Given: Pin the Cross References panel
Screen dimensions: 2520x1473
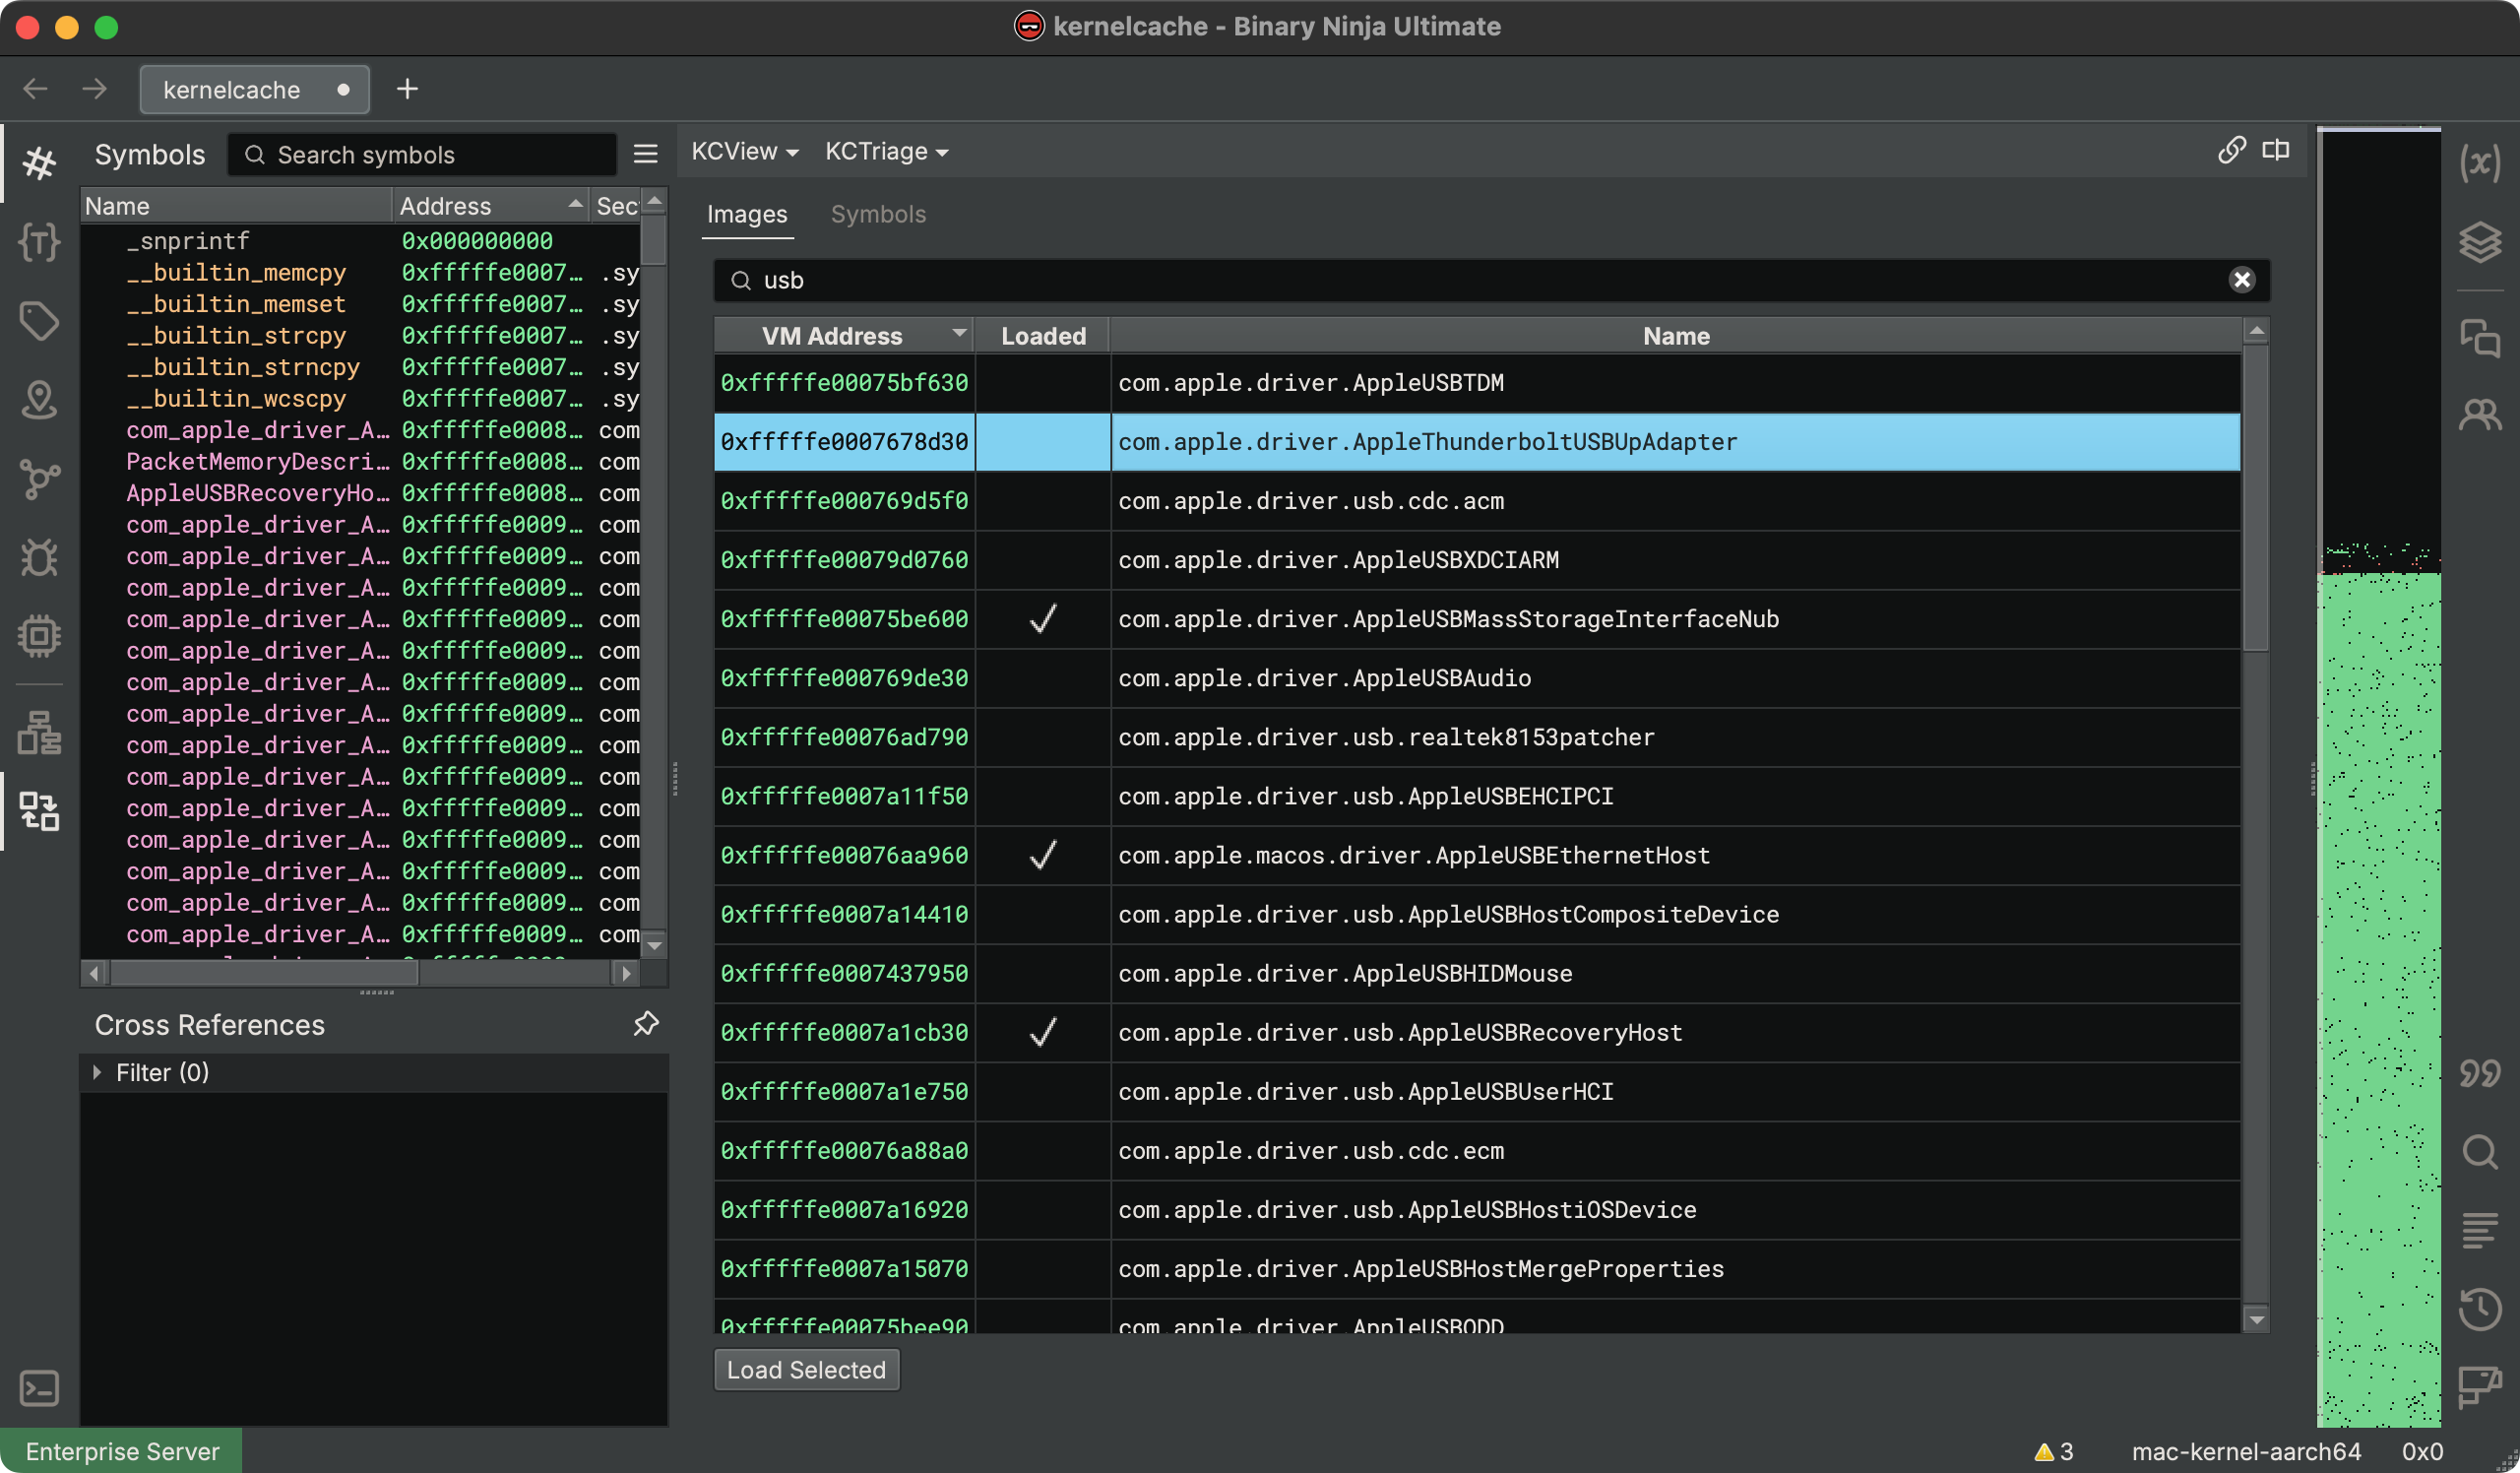Looking at the screenshot, I should click(x=646, y=1024).
